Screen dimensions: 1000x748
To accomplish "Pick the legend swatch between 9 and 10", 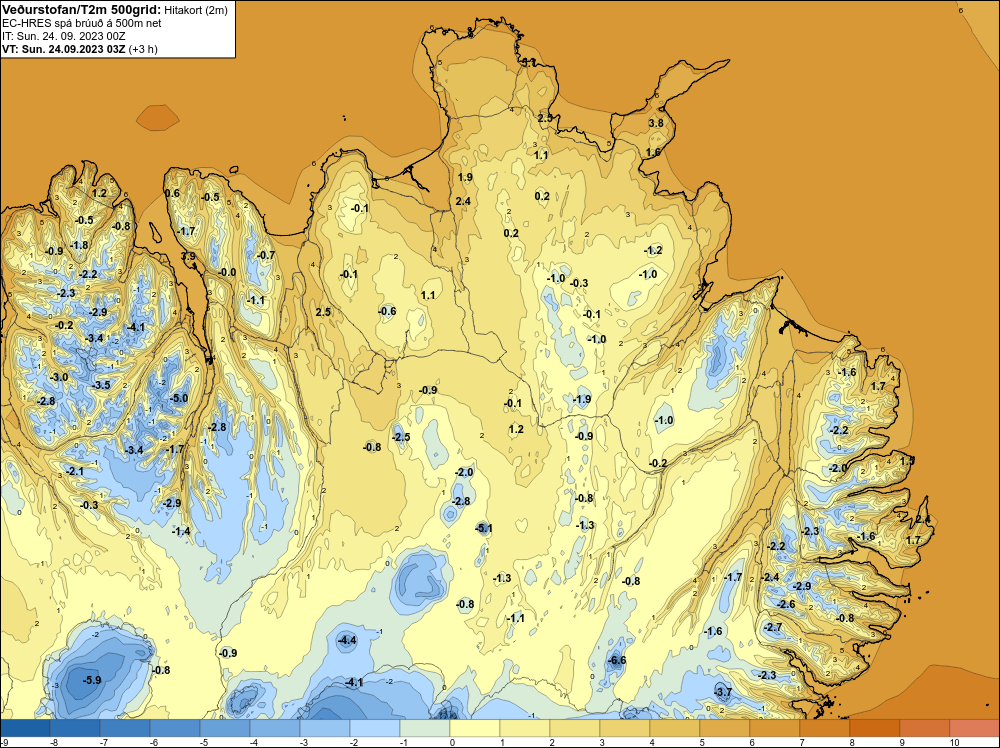I will click(925, 728).
